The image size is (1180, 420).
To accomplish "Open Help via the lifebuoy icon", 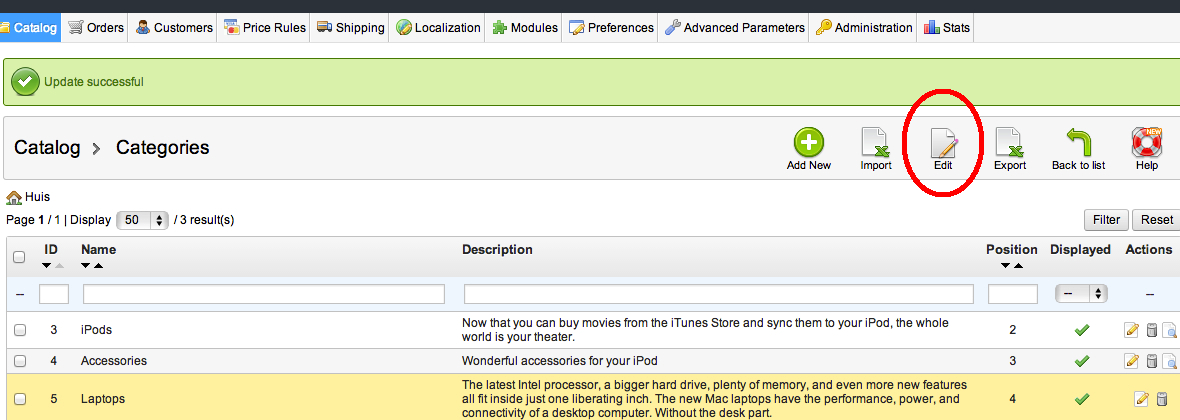I will tap(1146, 143).
